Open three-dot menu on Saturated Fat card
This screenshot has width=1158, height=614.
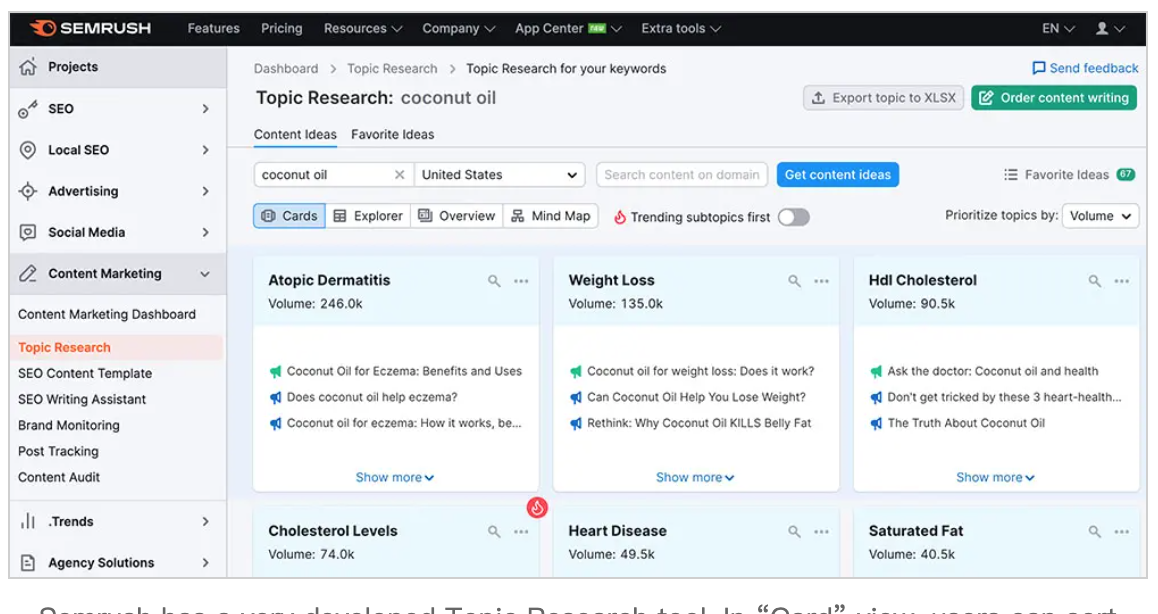1122,531
